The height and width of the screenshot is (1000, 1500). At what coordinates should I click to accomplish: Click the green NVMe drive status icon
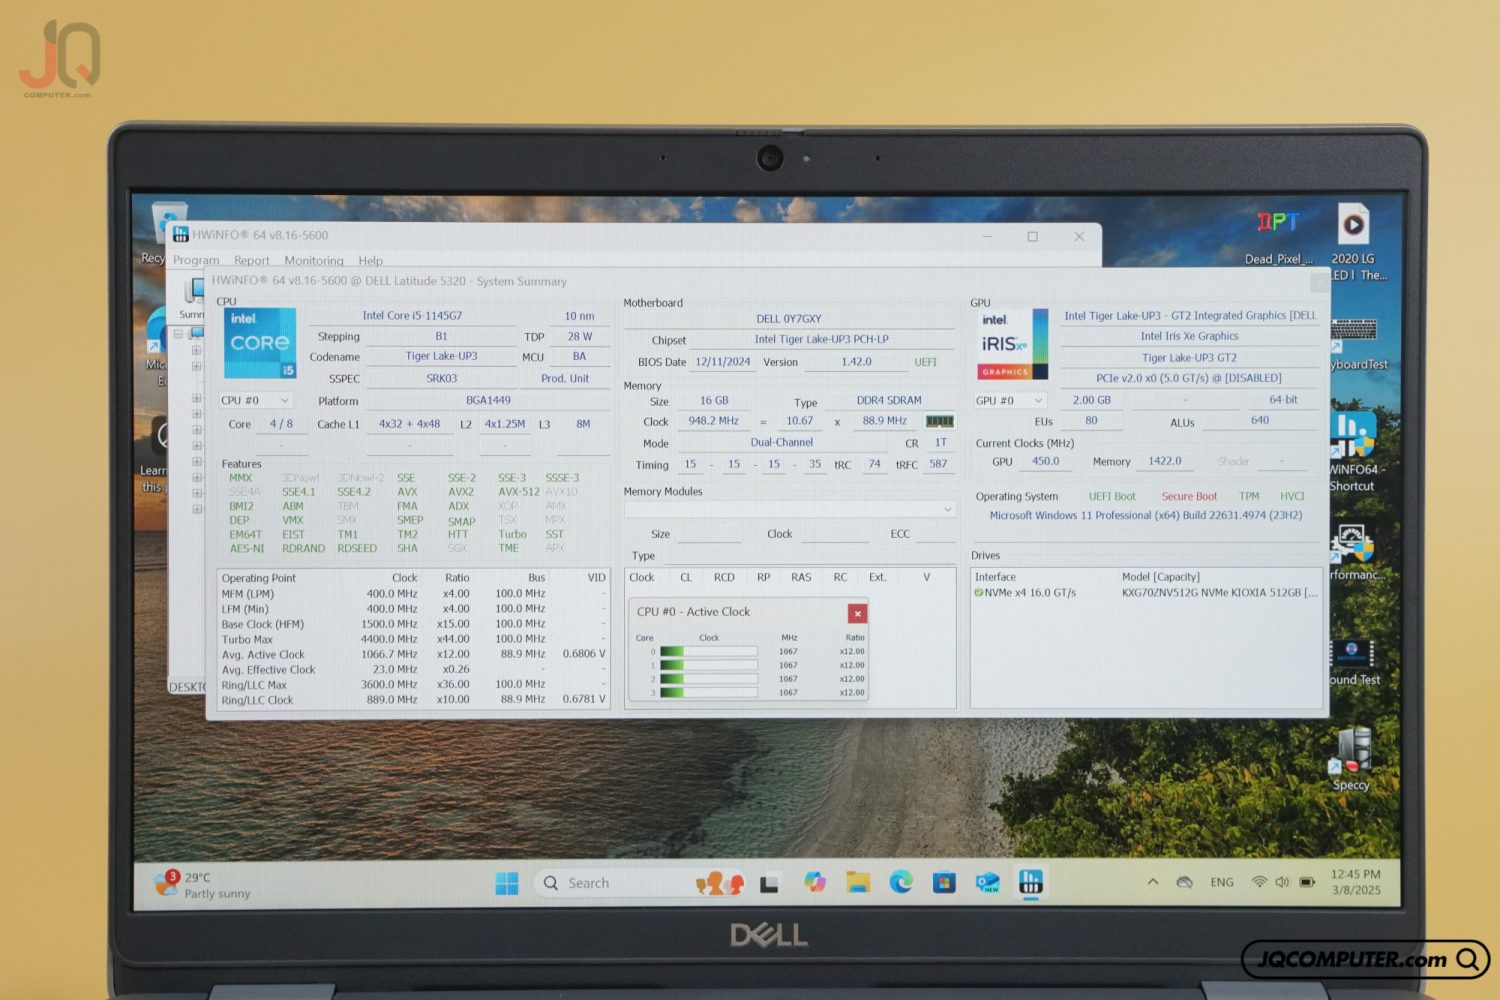(x=979, y=593)
